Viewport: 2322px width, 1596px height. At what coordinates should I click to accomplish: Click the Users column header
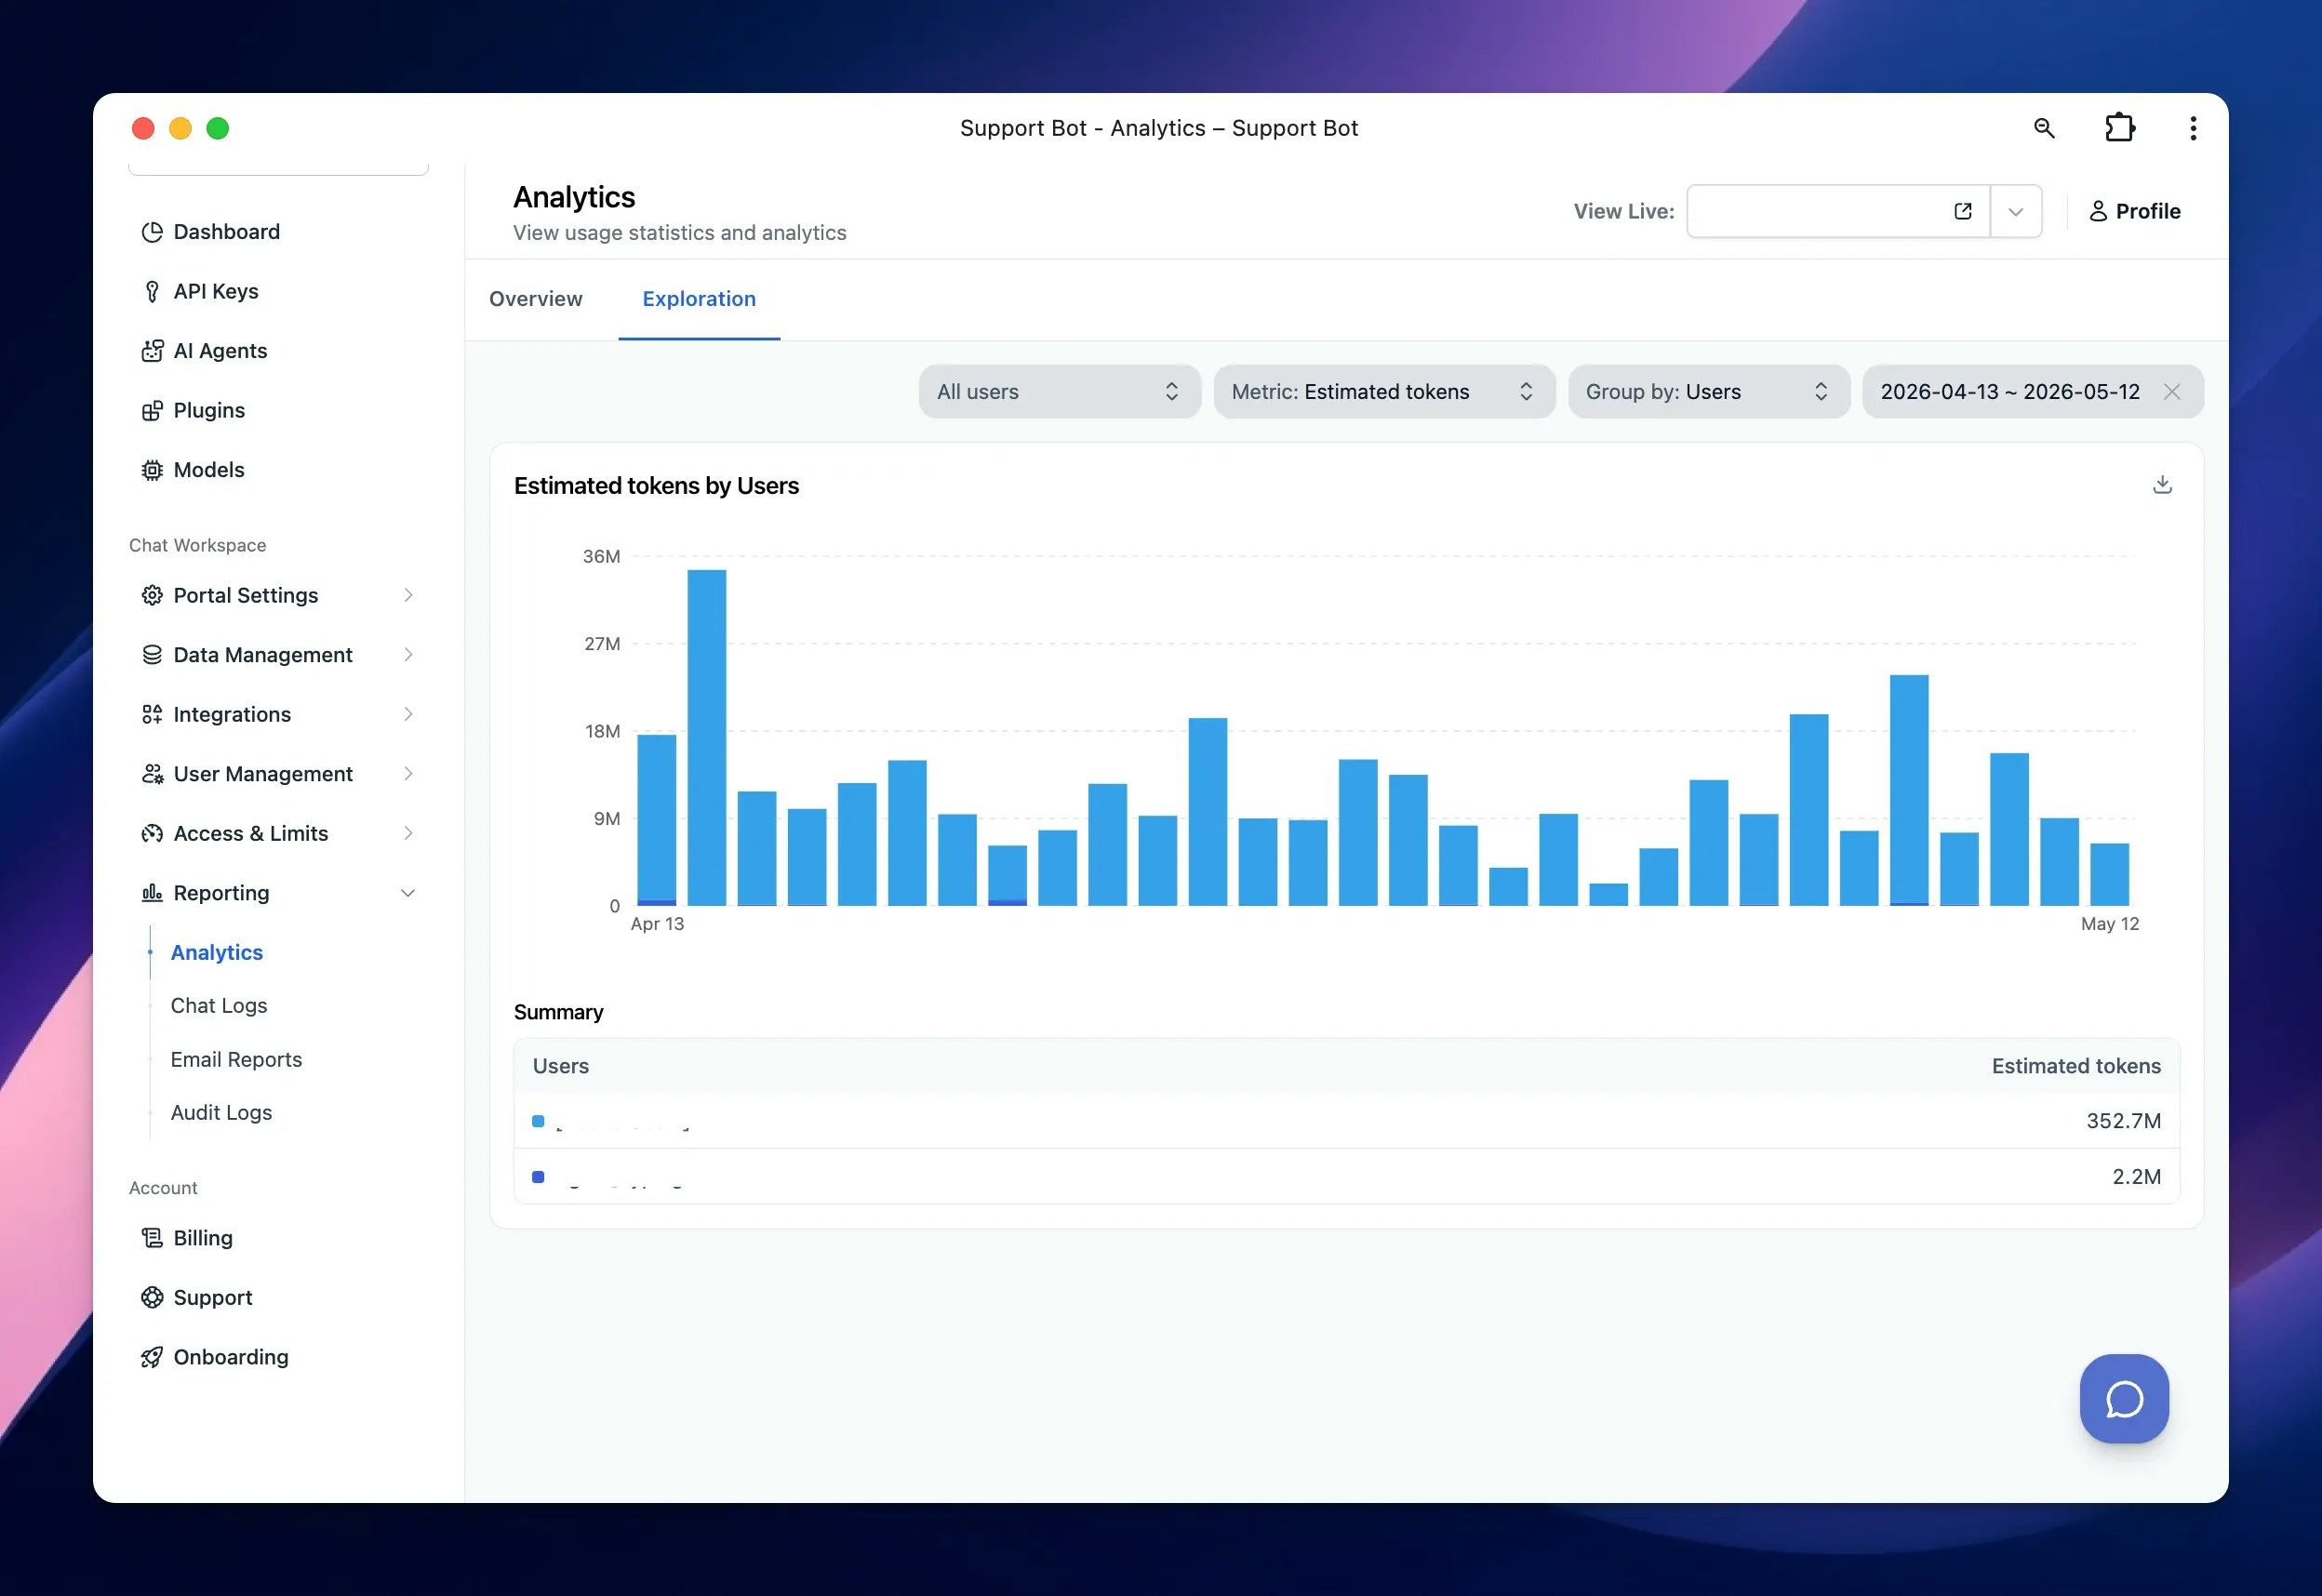(561, 1066)
